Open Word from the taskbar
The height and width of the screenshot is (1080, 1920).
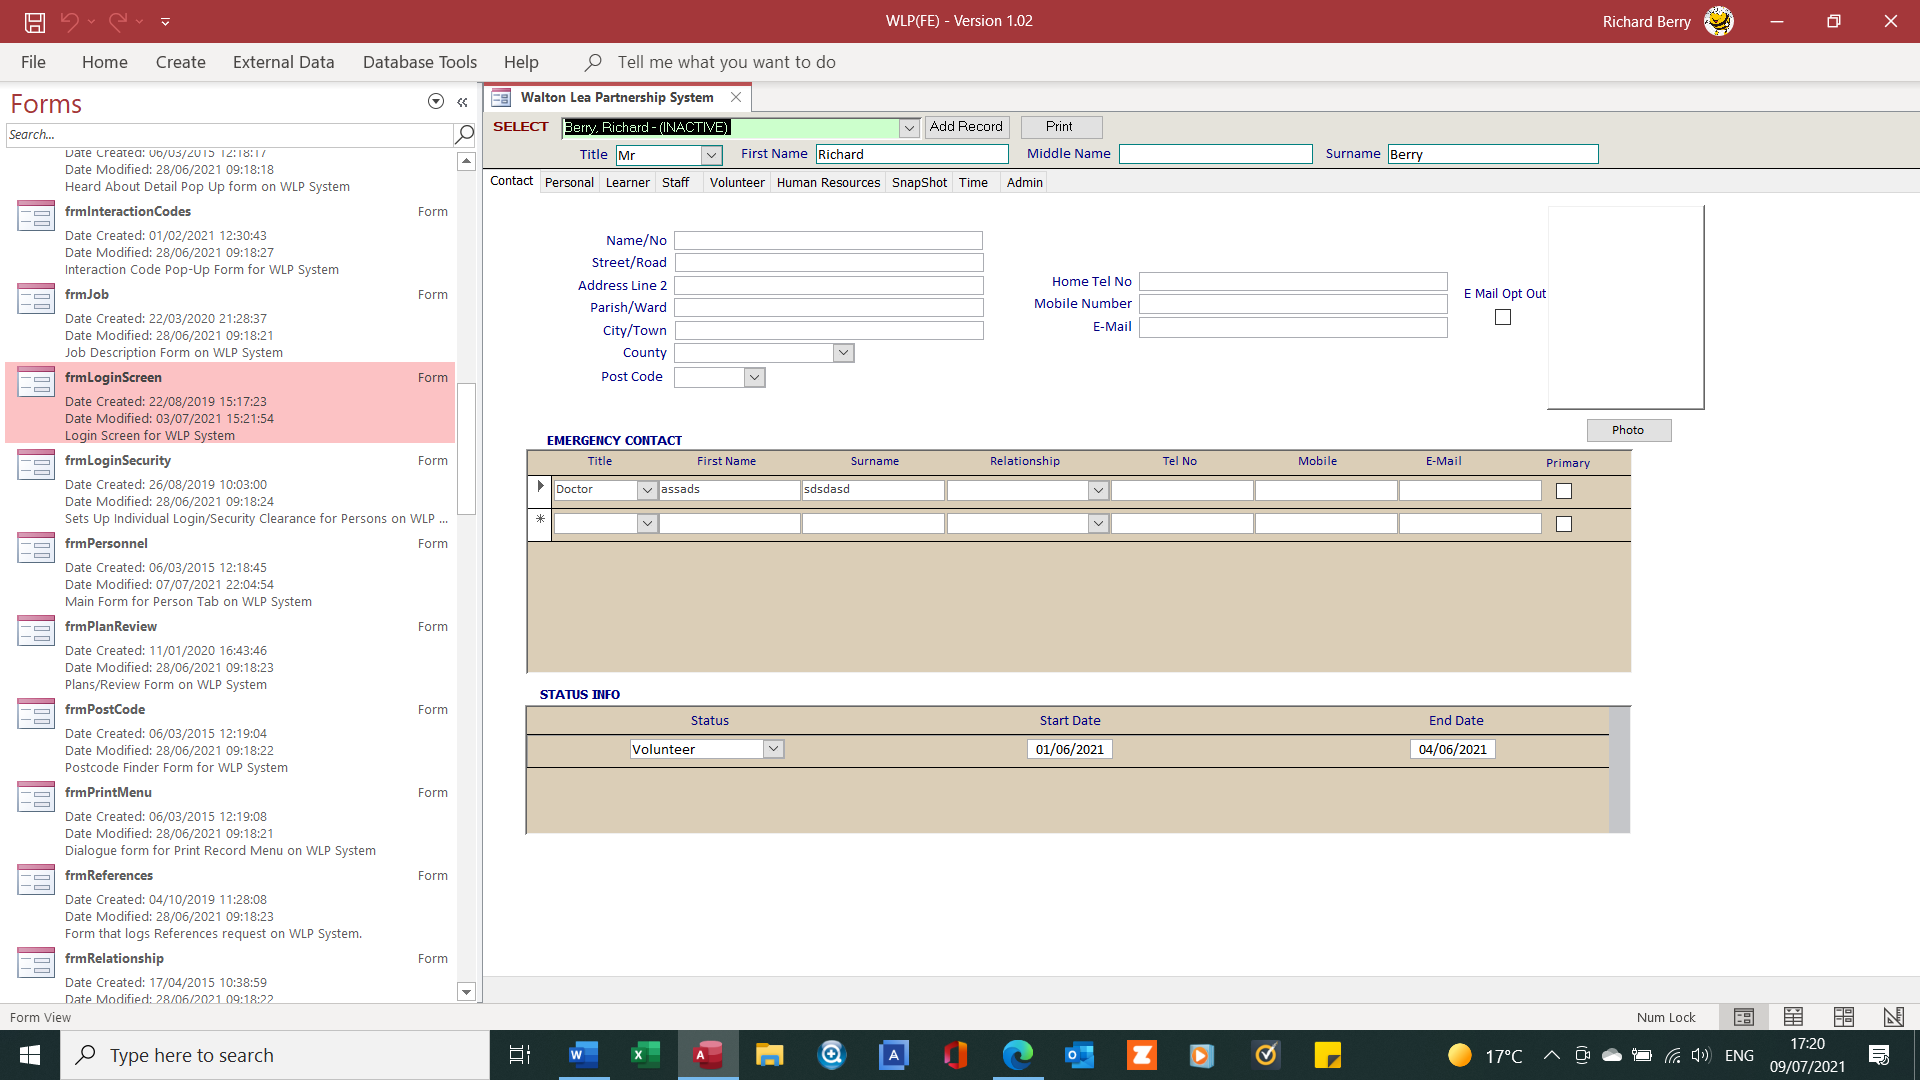(583, 1055)
